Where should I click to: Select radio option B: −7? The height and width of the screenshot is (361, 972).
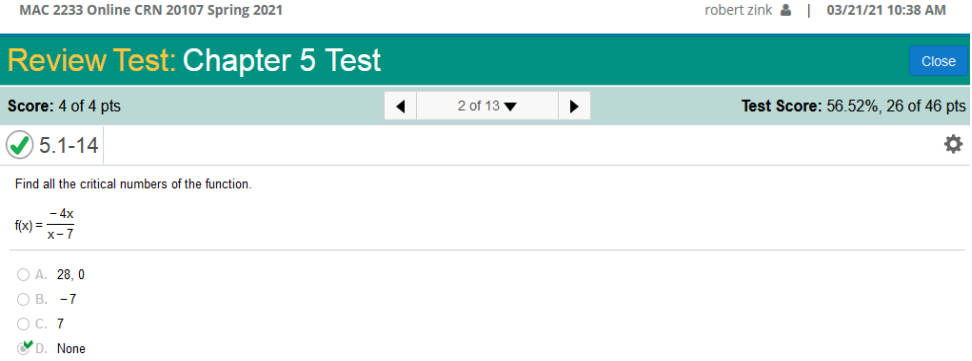[23, 300]
